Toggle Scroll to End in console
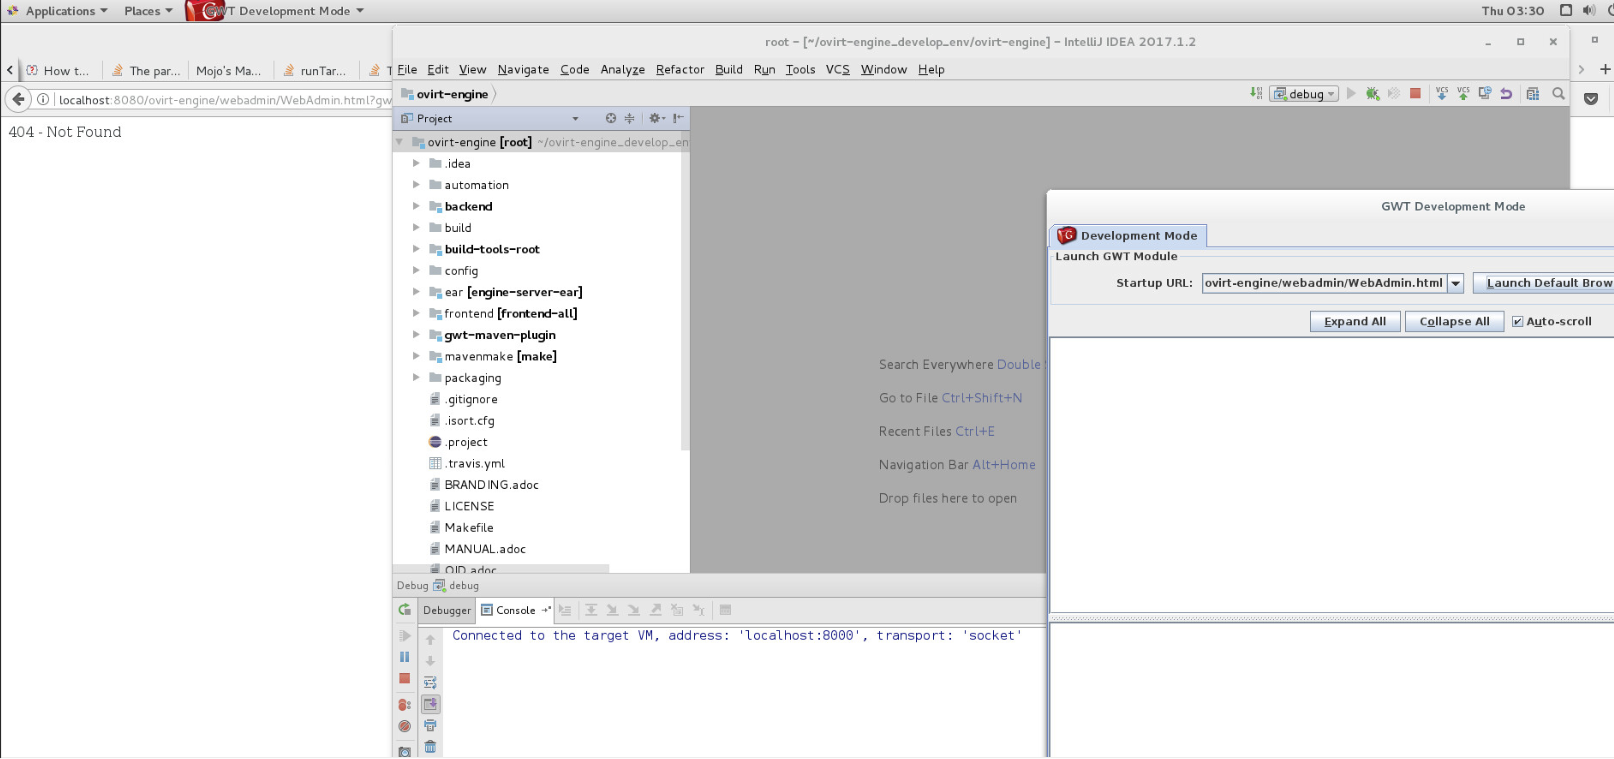Image resolution: width=1614 pixels, height=759 pixels. (x=430, y=704)
